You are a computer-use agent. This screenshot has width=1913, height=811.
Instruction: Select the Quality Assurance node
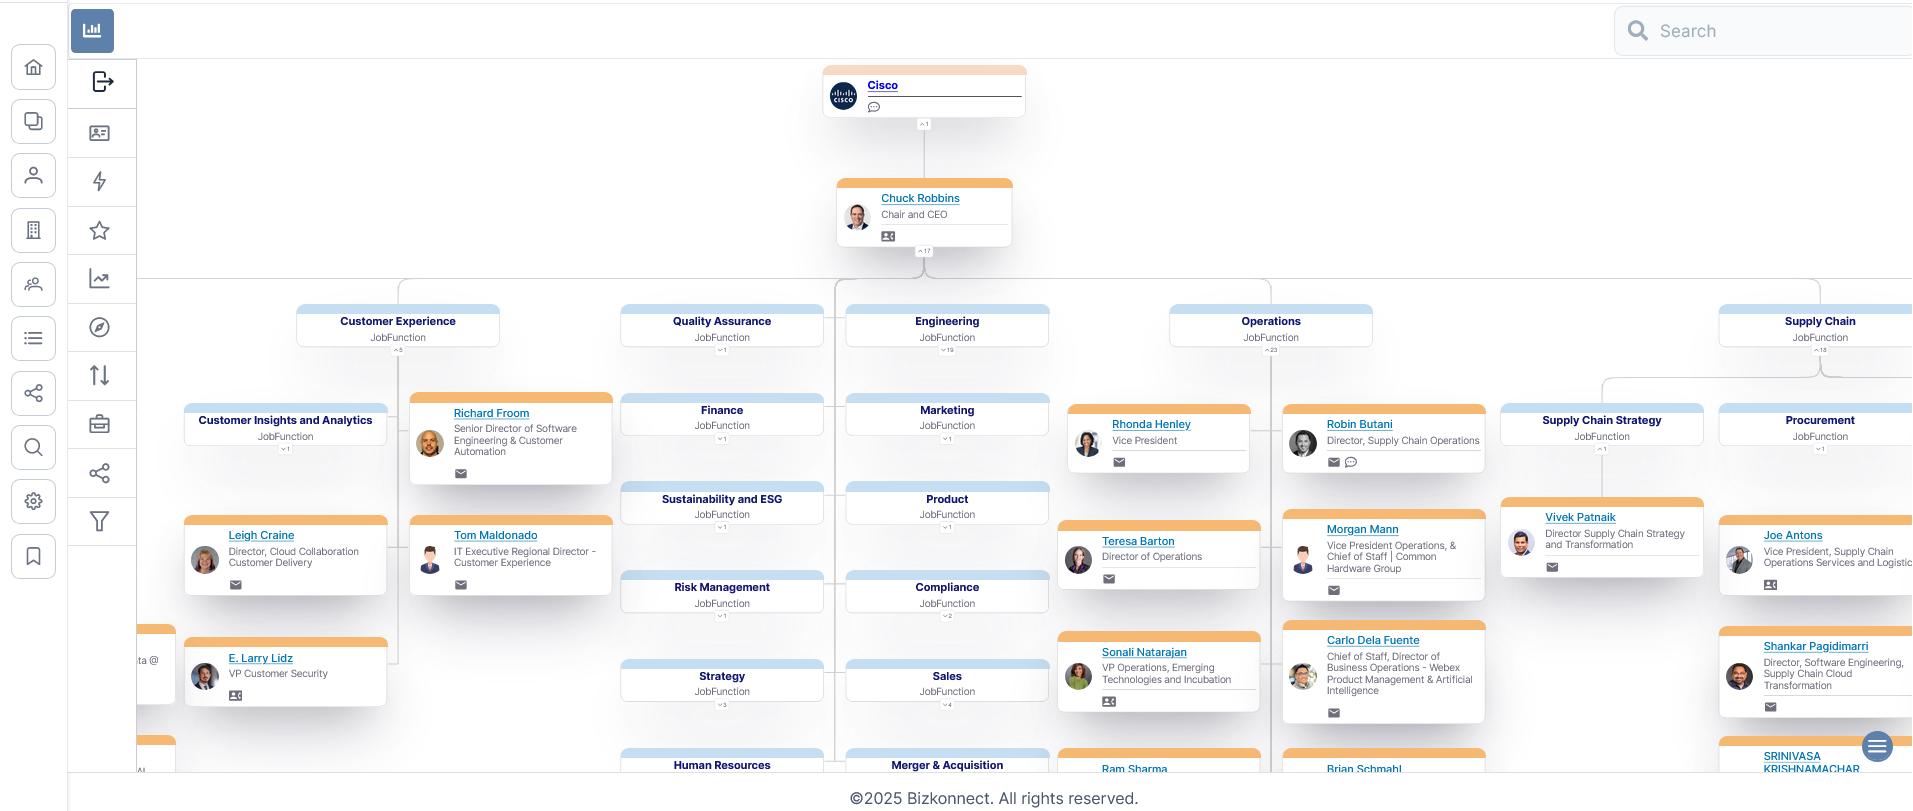[722, 326]
